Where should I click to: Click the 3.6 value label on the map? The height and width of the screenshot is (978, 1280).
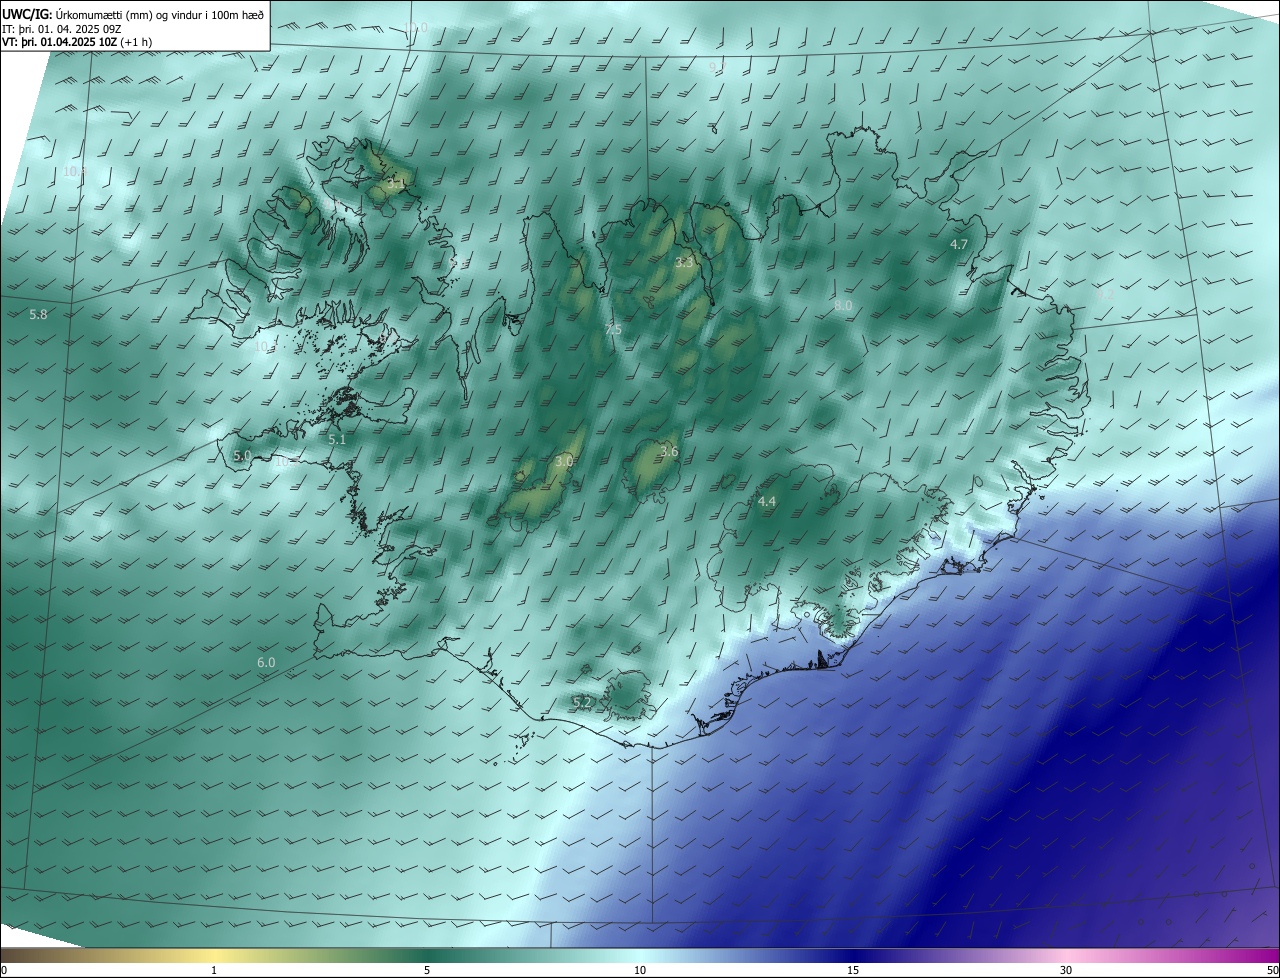pos(669,452)
